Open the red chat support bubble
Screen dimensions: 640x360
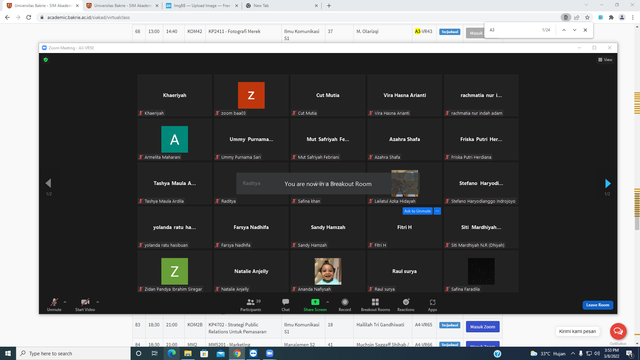[x=618, y=331]
